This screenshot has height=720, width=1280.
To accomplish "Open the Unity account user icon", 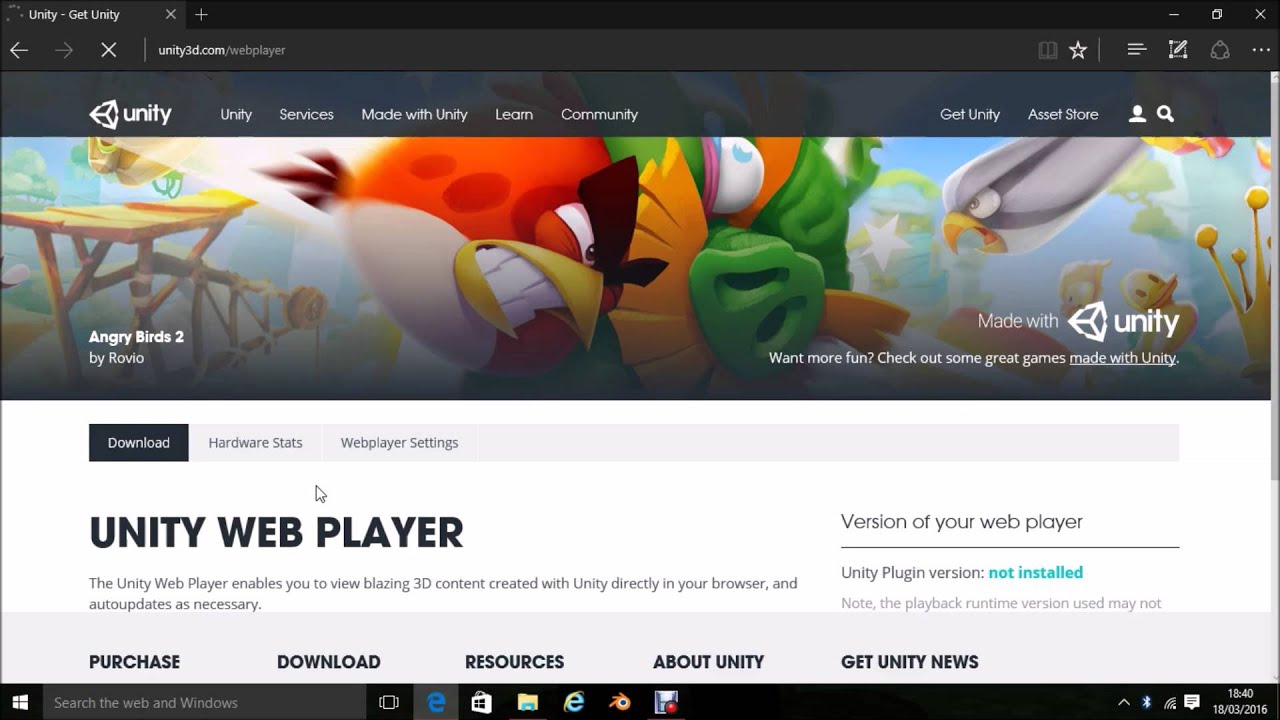I will 1137,114.
